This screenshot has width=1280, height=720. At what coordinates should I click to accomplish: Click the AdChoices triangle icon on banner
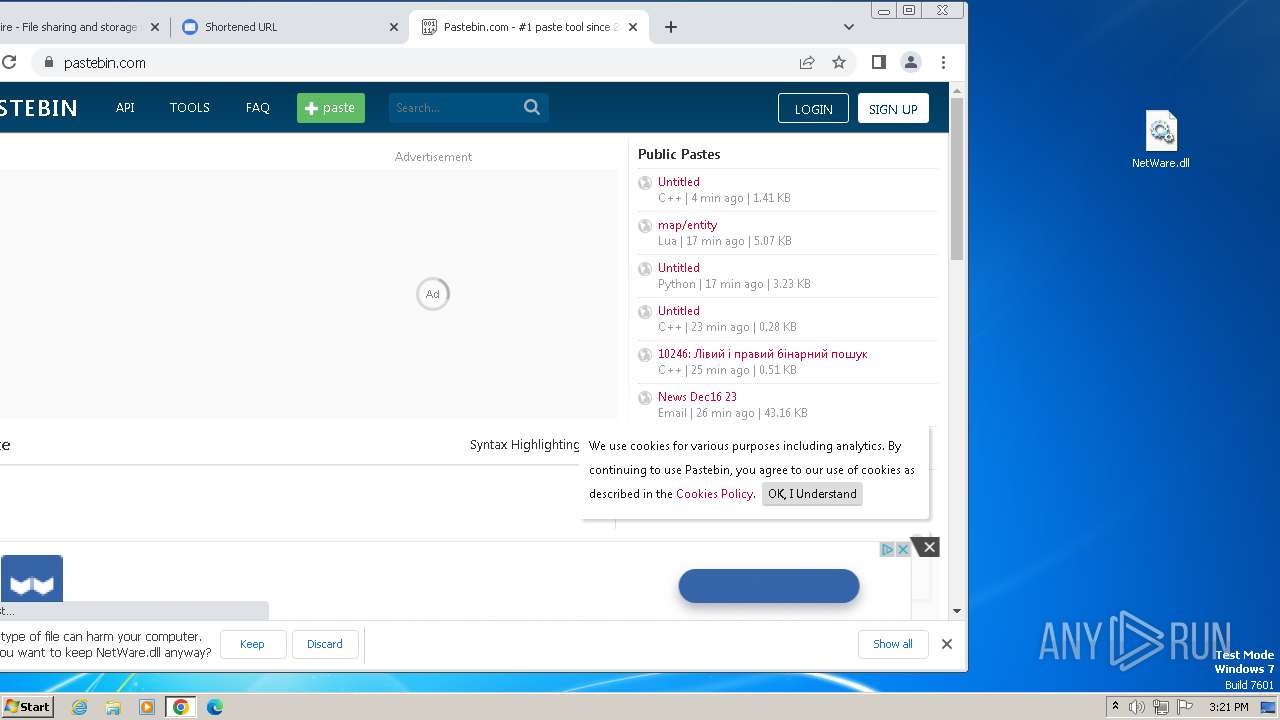887,549
